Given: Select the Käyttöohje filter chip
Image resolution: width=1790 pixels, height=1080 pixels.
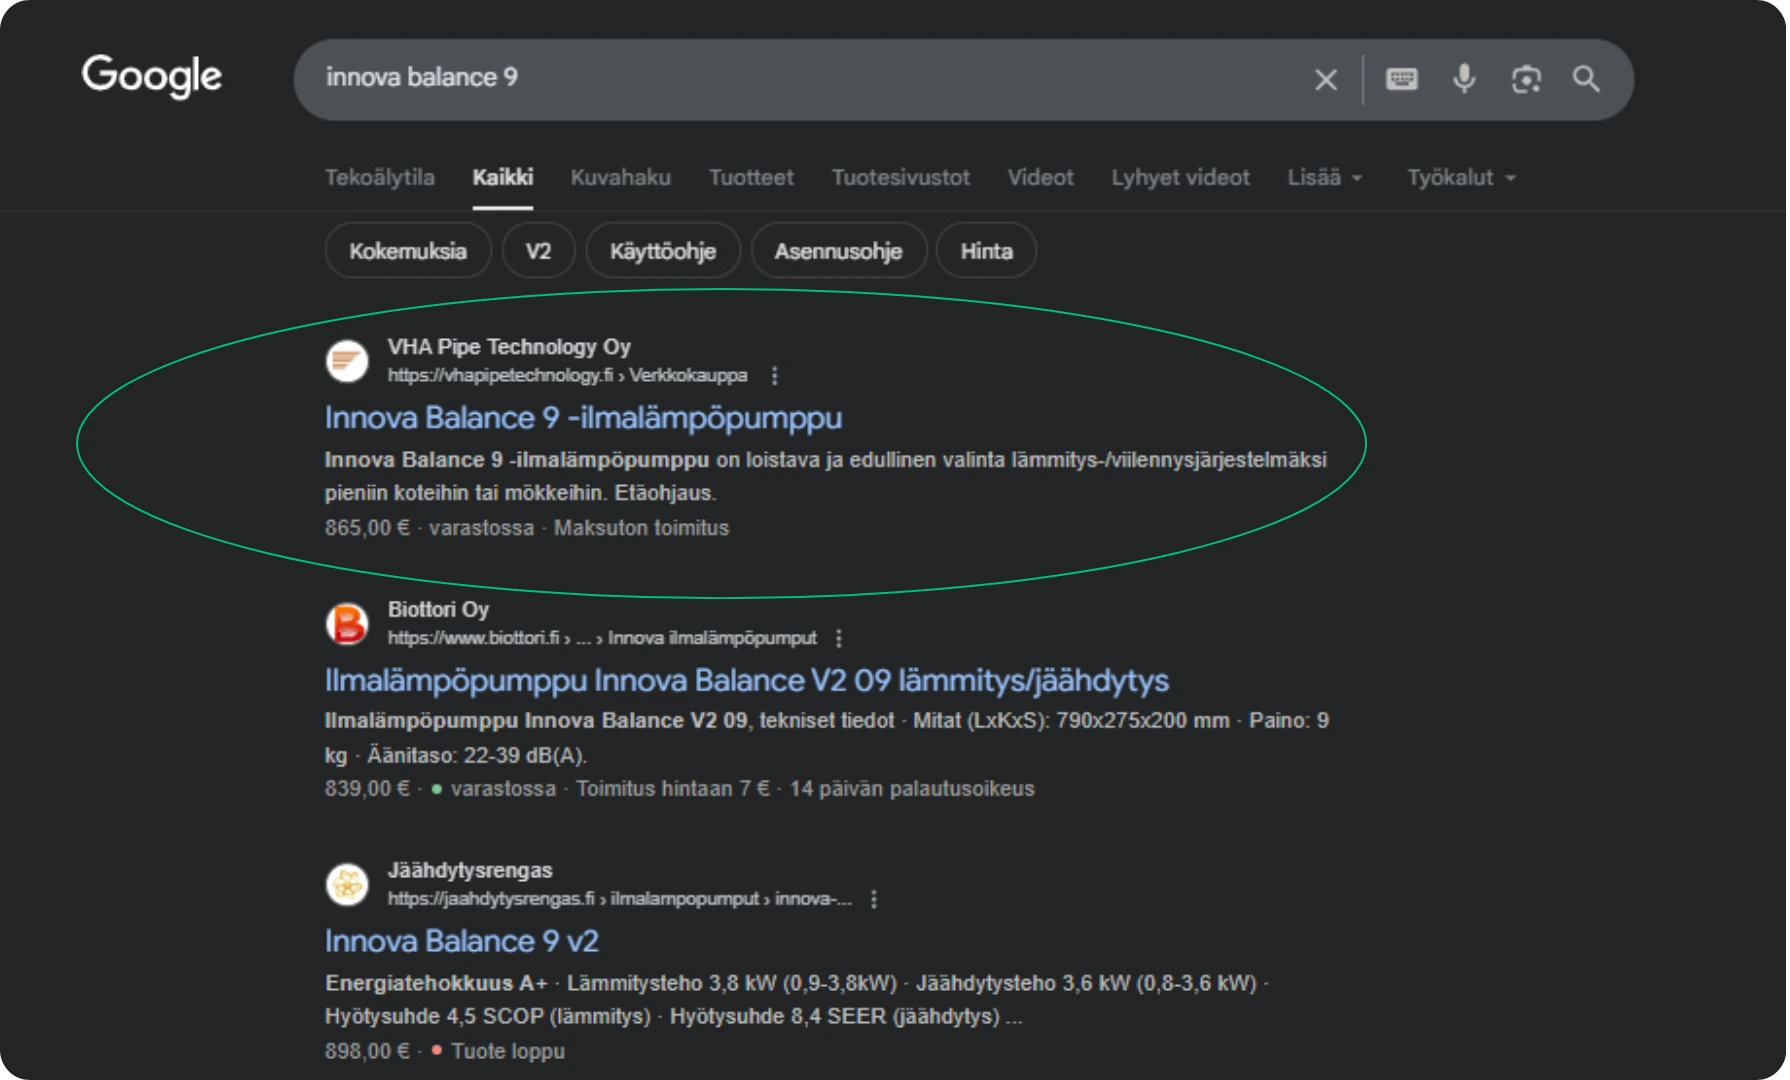Looking at the screenshot, I should (x=662, y=251).
